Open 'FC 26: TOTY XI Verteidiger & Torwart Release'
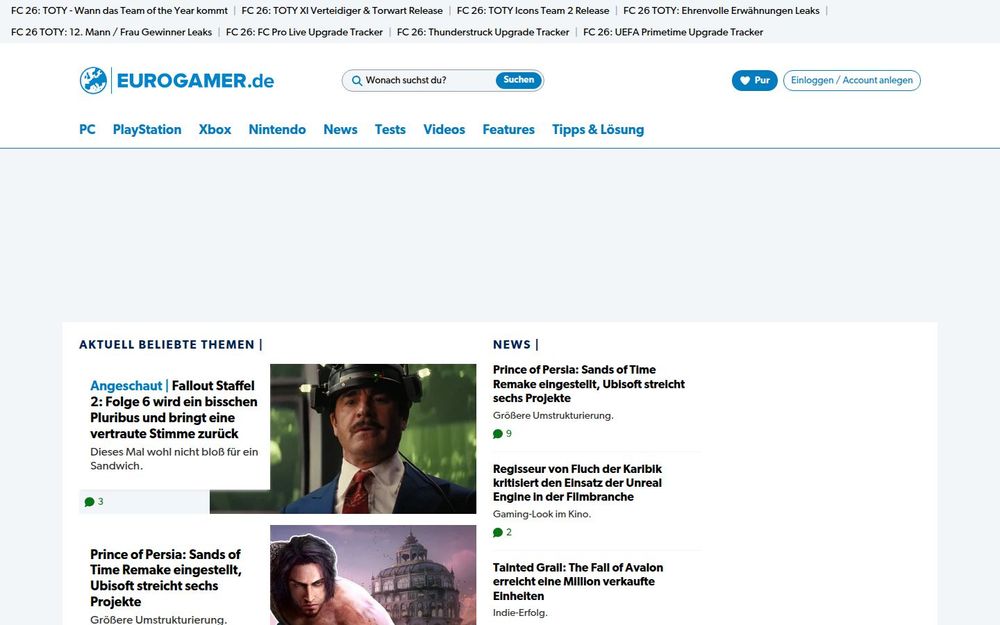The width and height of the screenshot is (1000, 625). [342, 11]
